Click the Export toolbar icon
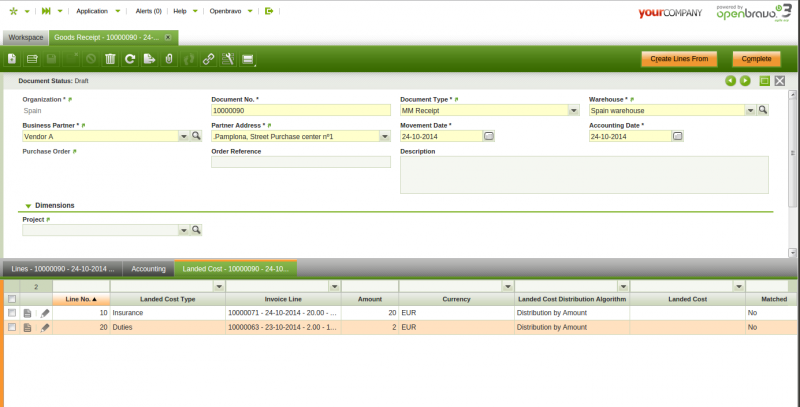Viewport: 800px width, 407px height. point(149,60)
